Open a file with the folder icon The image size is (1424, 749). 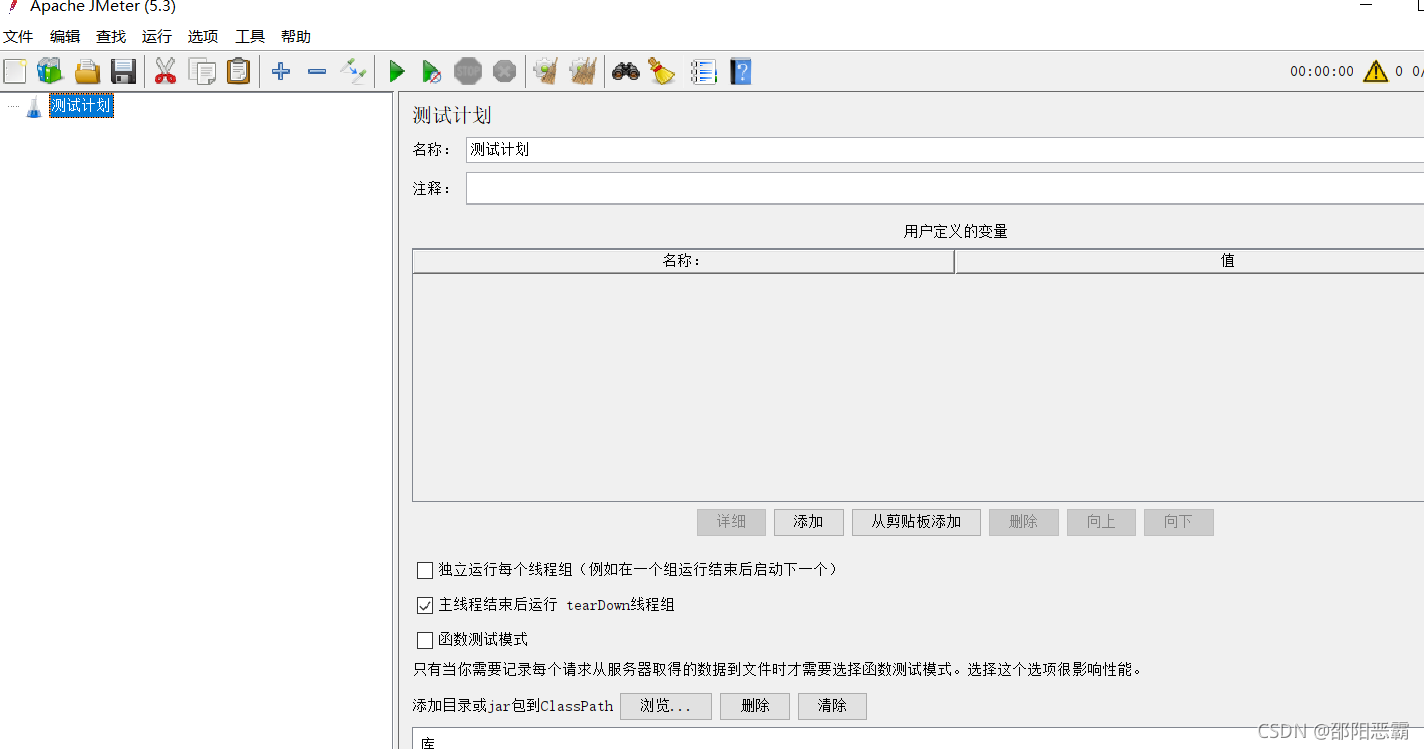pyautogui.click(x=87, y=71)
